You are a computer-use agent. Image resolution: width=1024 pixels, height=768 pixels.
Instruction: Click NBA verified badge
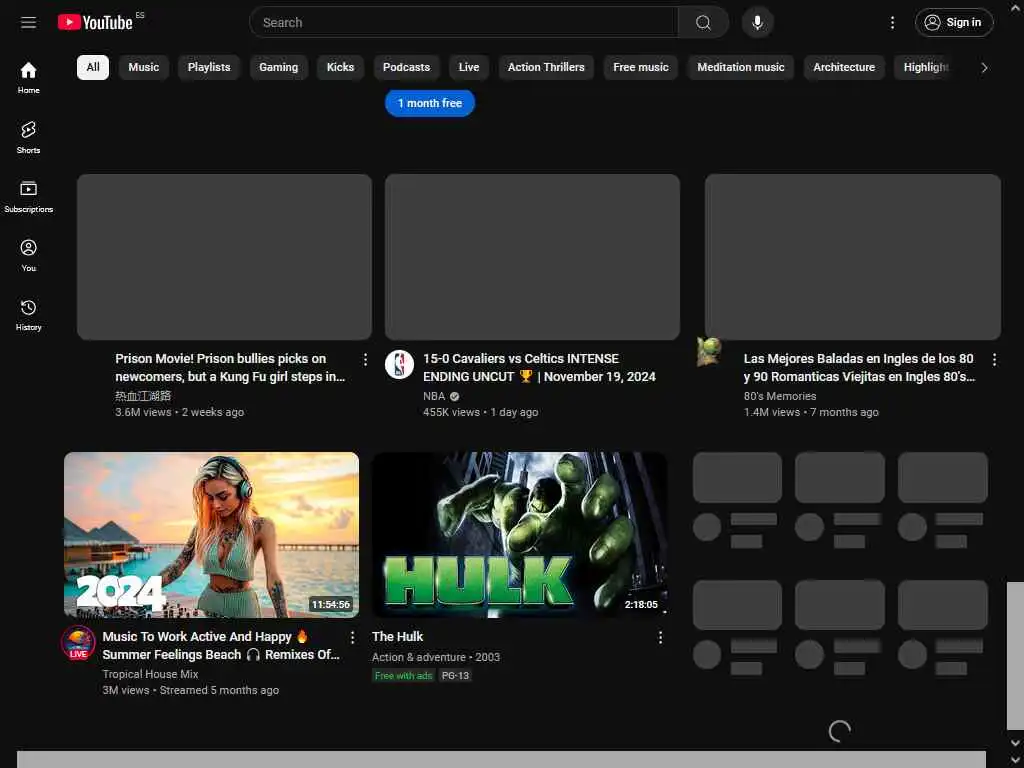click(x=455, y=396)
